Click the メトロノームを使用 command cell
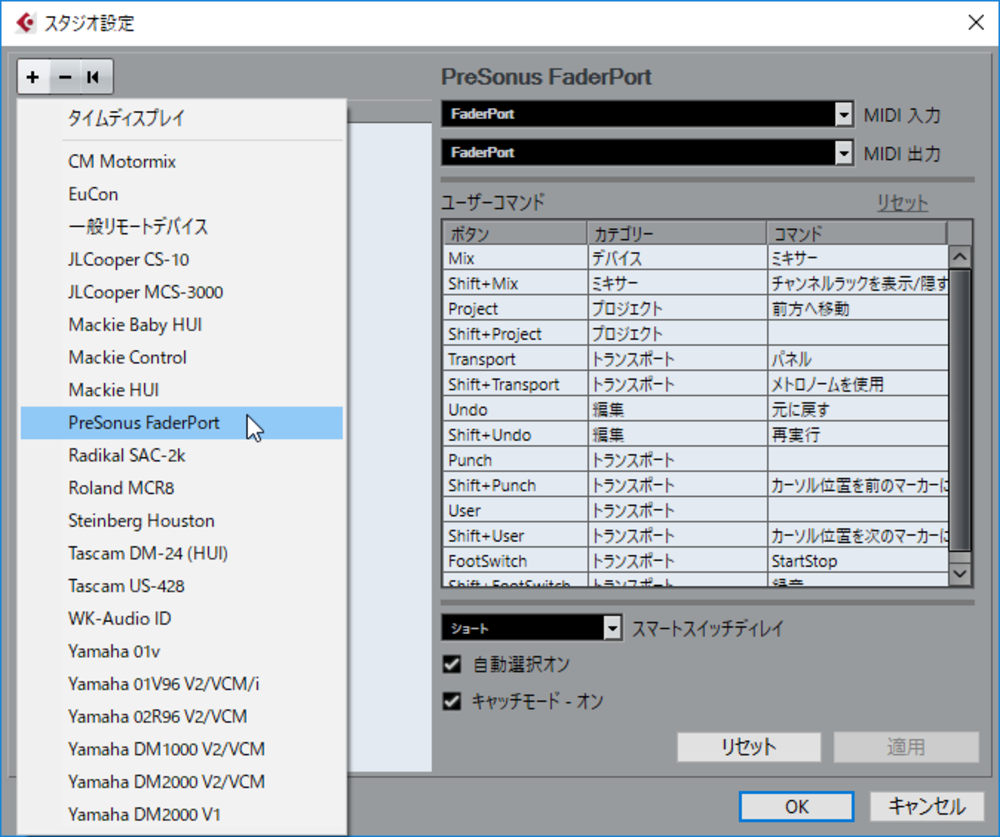The height and width of the screenshot is (837, 1000). pos(858,384)
